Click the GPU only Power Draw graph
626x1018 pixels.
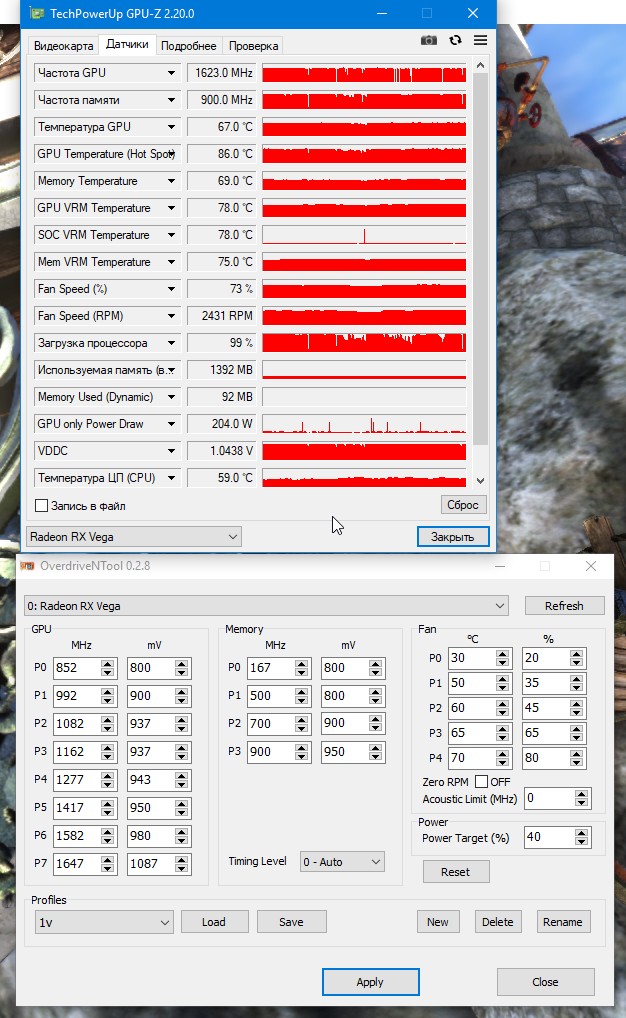click(364, 424)
